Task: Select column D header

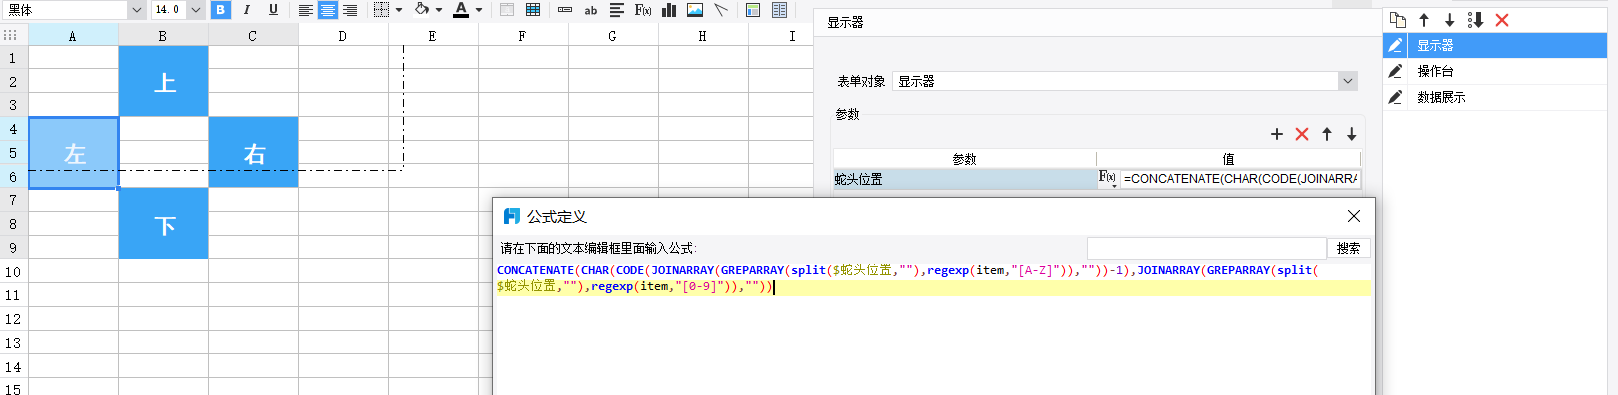Action: 343,35
